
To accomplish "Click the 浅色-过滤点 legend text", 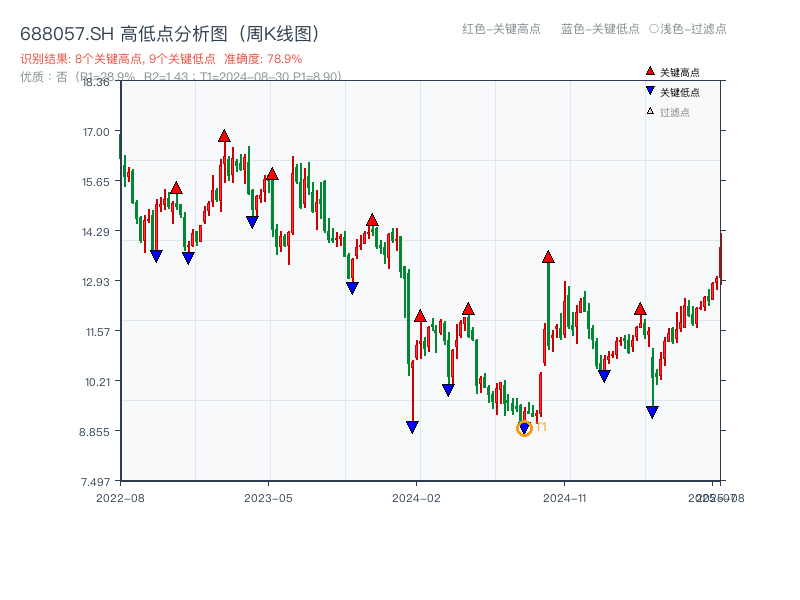I will (693, 29).
